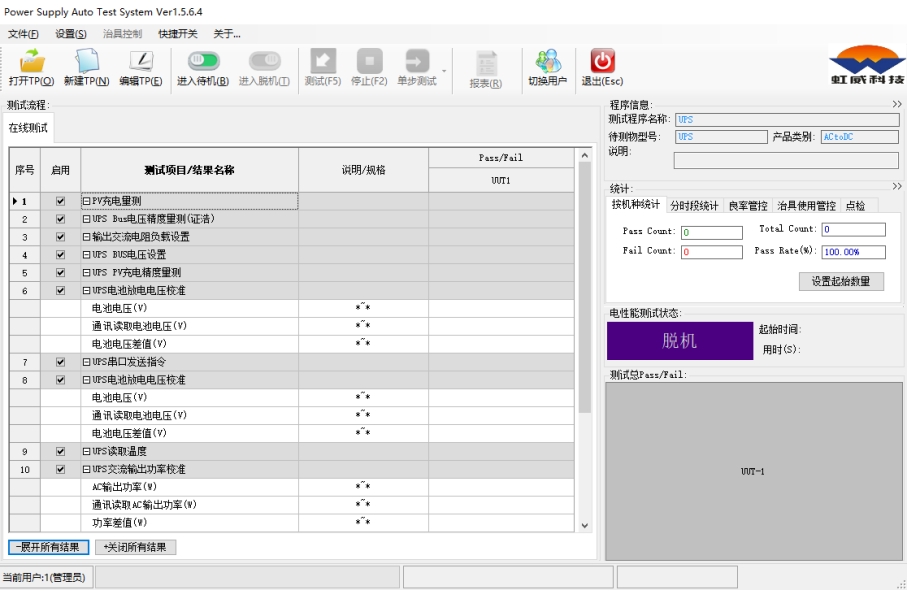
Task: Collapse the PV充电量测 item
Action: tap(86, 201)
